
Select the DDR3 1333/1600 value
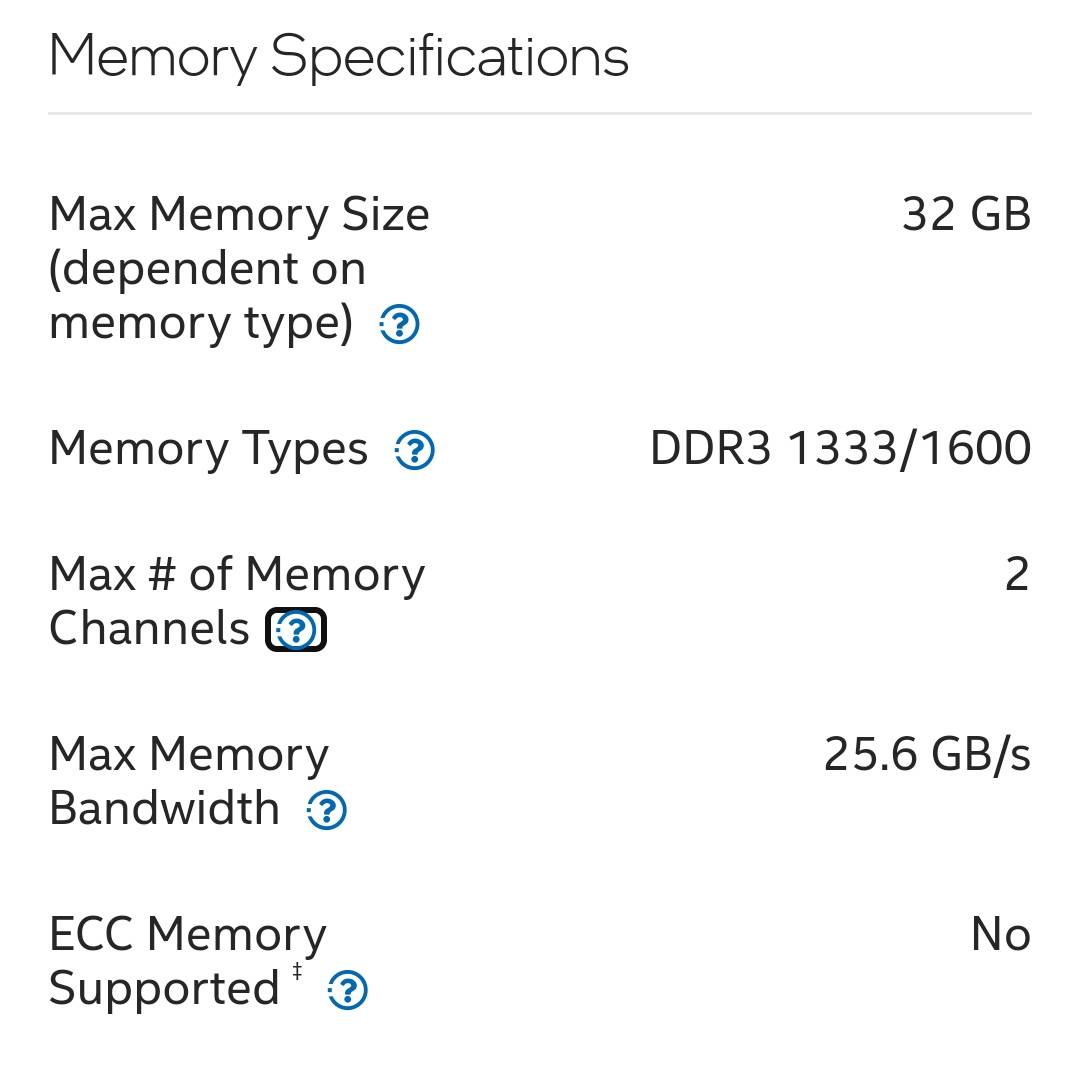click(840, 449)
